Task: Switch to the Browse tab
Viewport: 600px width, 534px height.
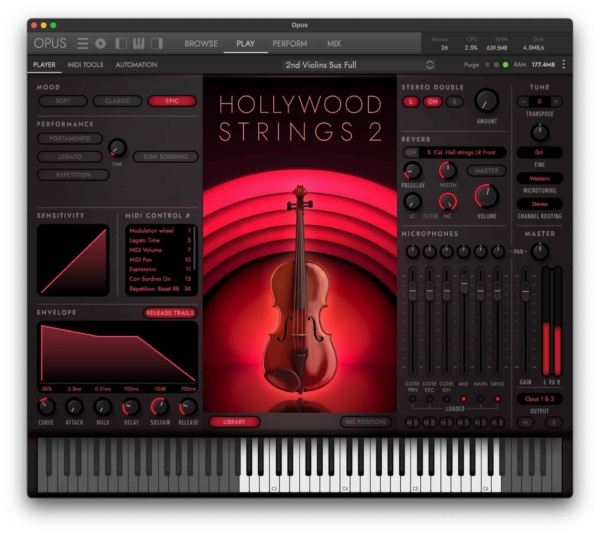Action: pyautogui.click(x=201, y=44)
